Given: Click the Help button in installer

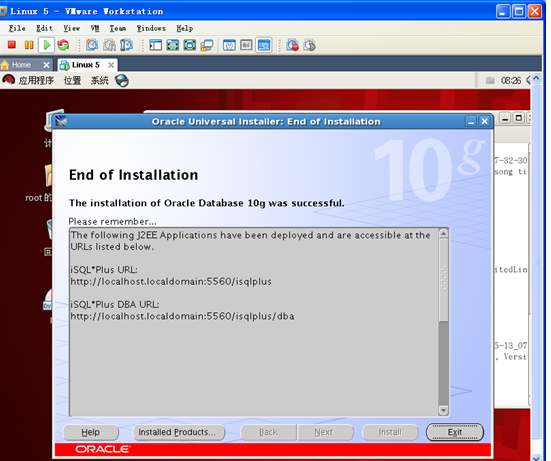Looking at the screenshot, I should [91, 432].
